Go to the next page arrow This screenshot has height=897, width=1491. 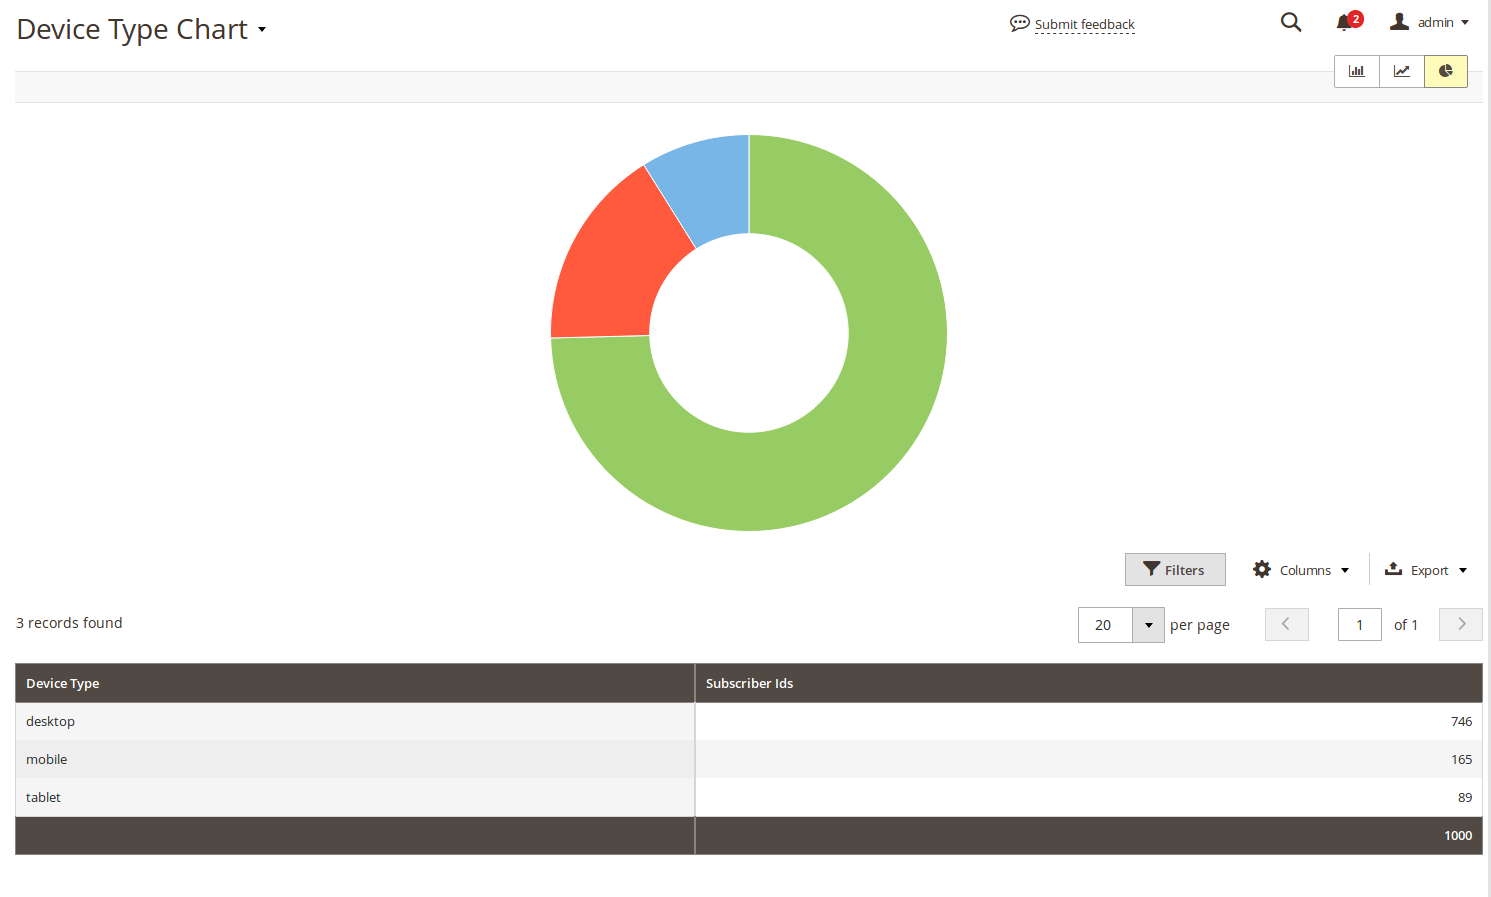point(1460,624)
